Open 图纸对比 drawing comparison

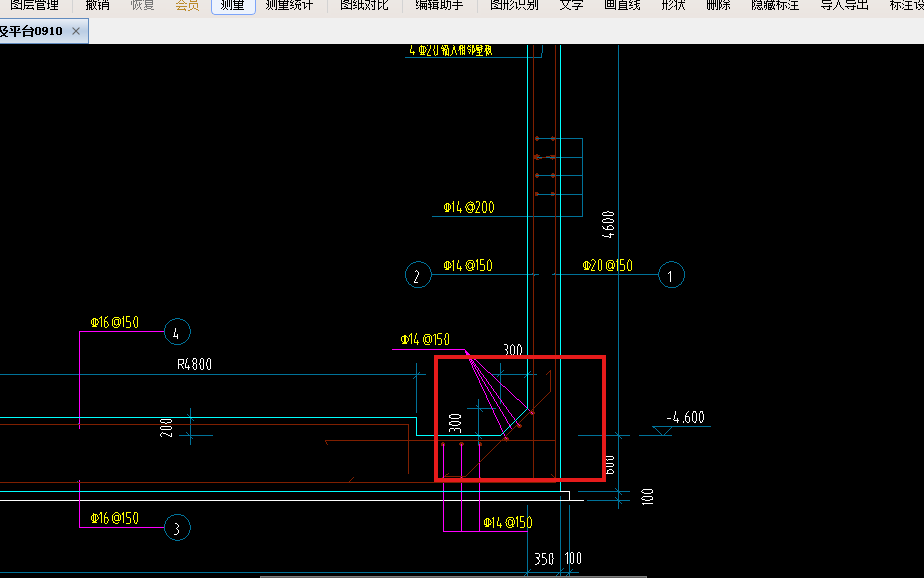[364, 6]
